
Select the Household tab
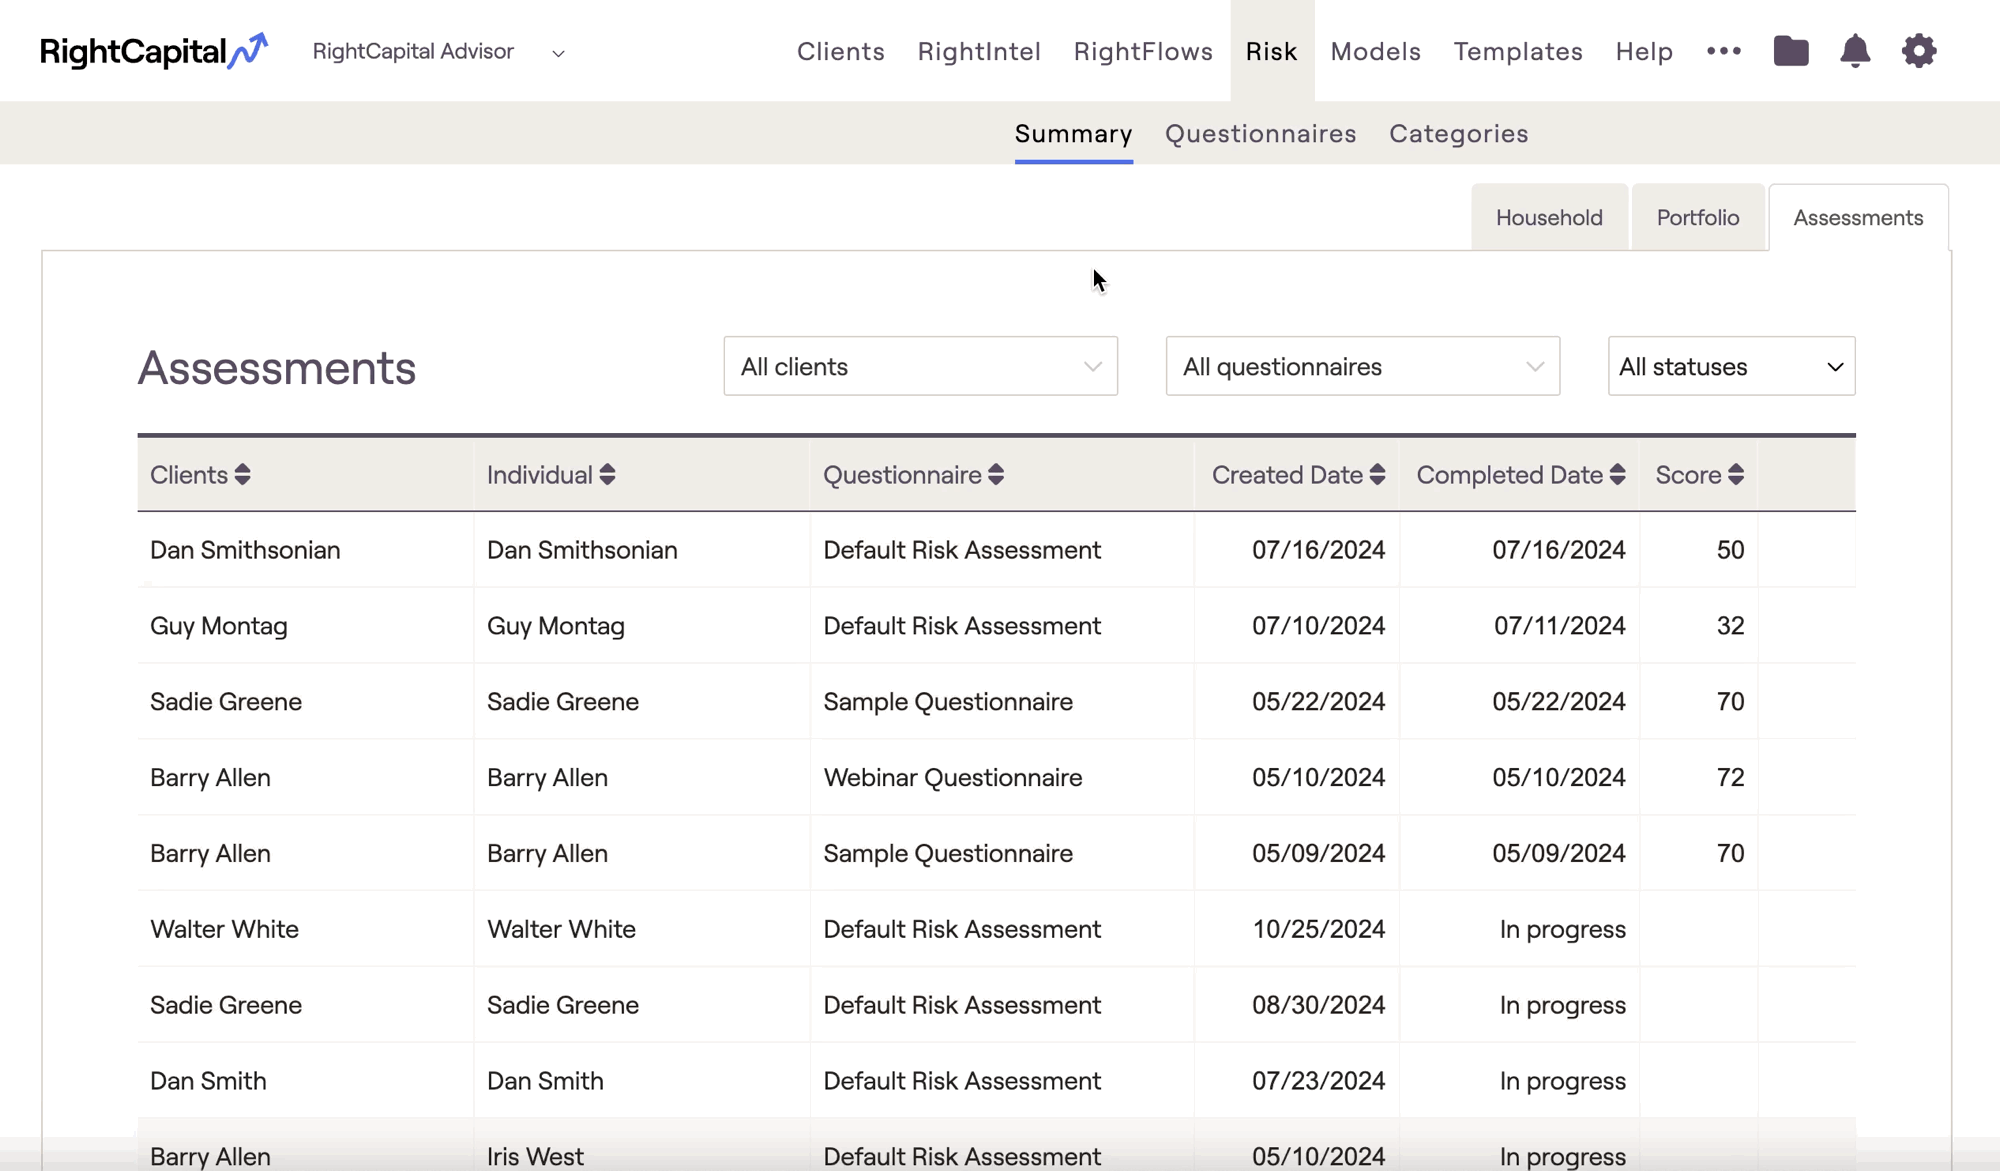click(x=1549, y=217)
